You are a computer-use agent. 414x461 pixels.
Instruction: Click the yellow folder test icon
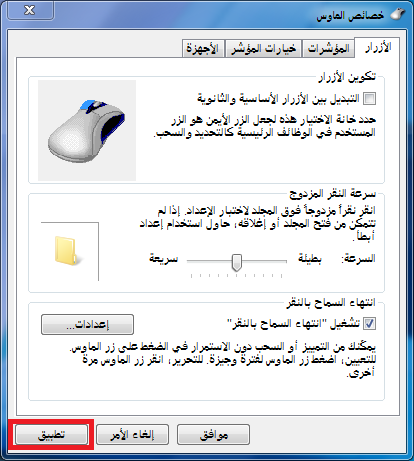click(x=68, y=251)
